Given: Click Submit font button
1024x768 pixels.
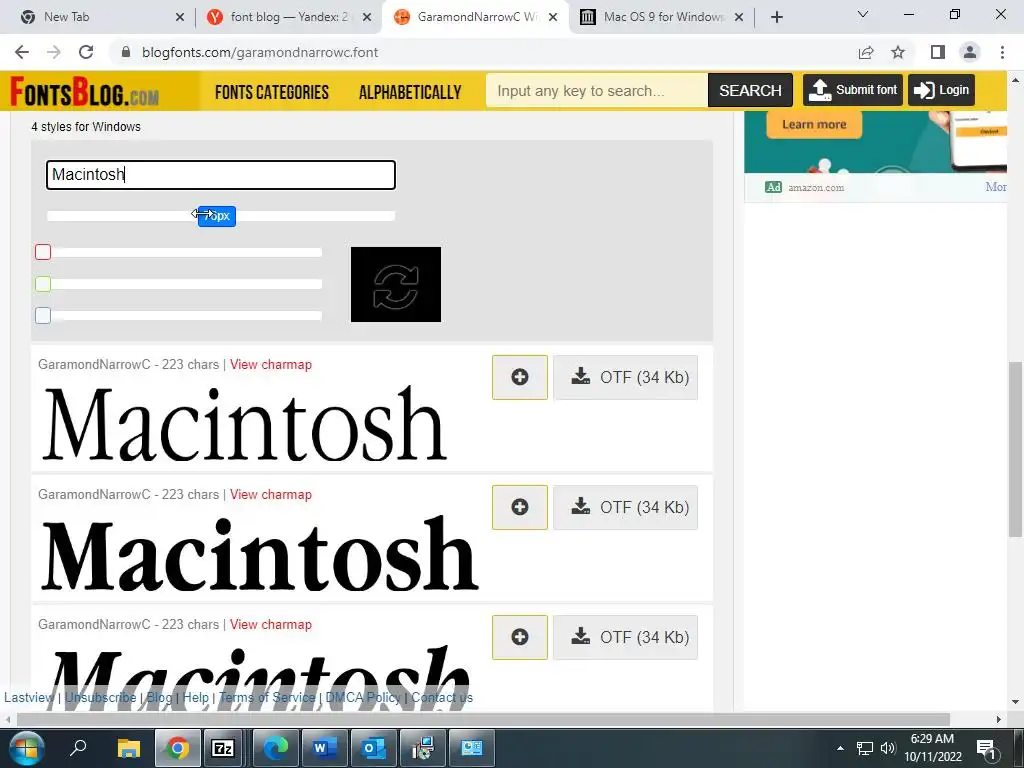Looking at the screenshot, I should pyautogui.click(x=852, y=90).
